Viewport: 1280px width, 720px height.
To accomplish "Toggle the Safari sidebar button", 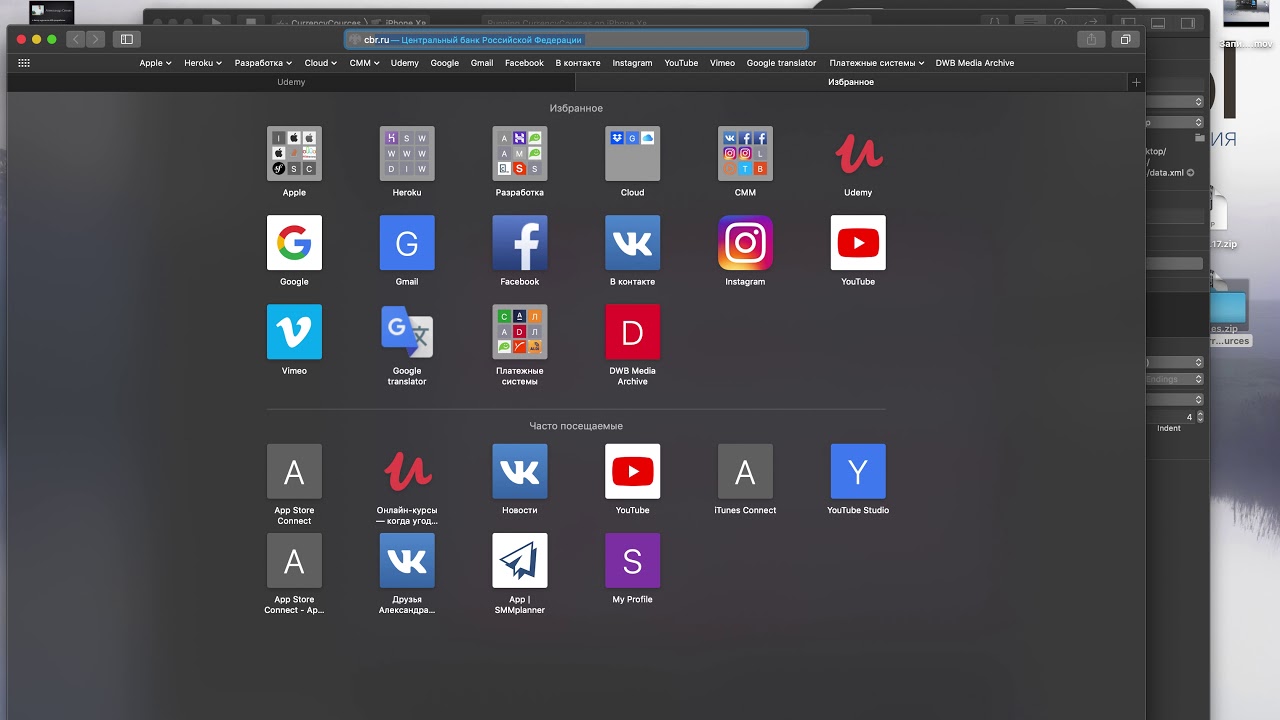I will pyautogui.click(x=126, y=39).
